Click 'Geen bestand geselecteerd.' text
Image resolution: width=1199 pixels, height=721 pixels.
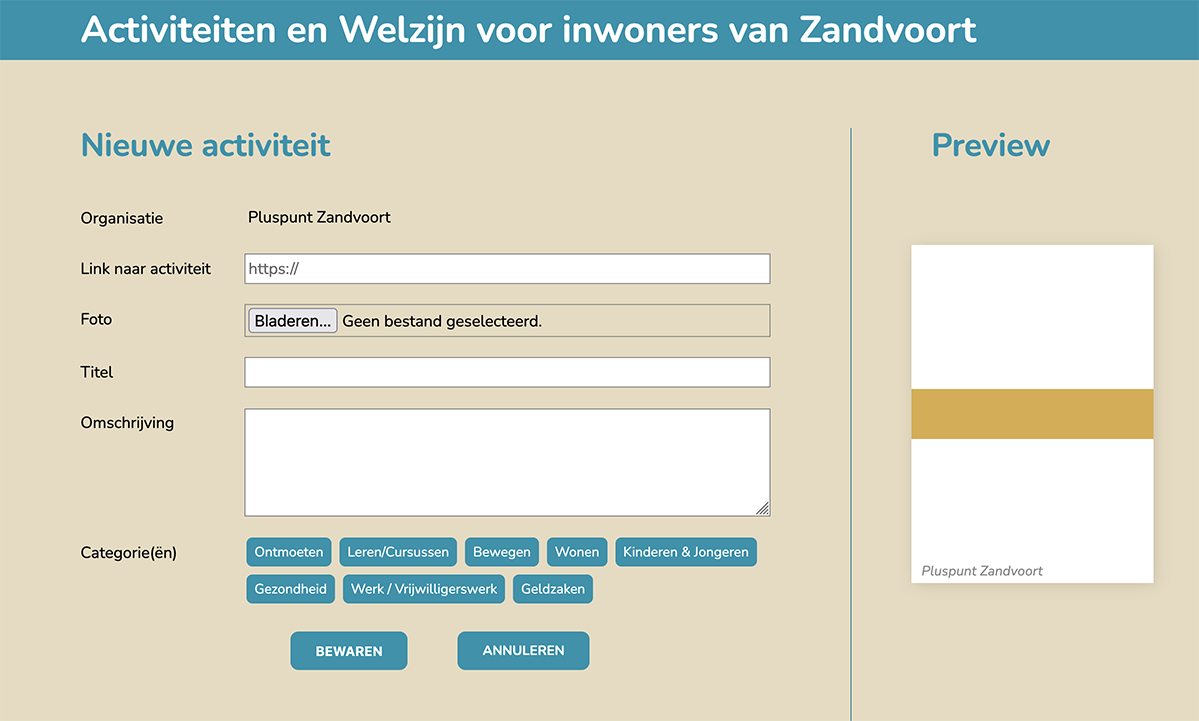[442, 321]
